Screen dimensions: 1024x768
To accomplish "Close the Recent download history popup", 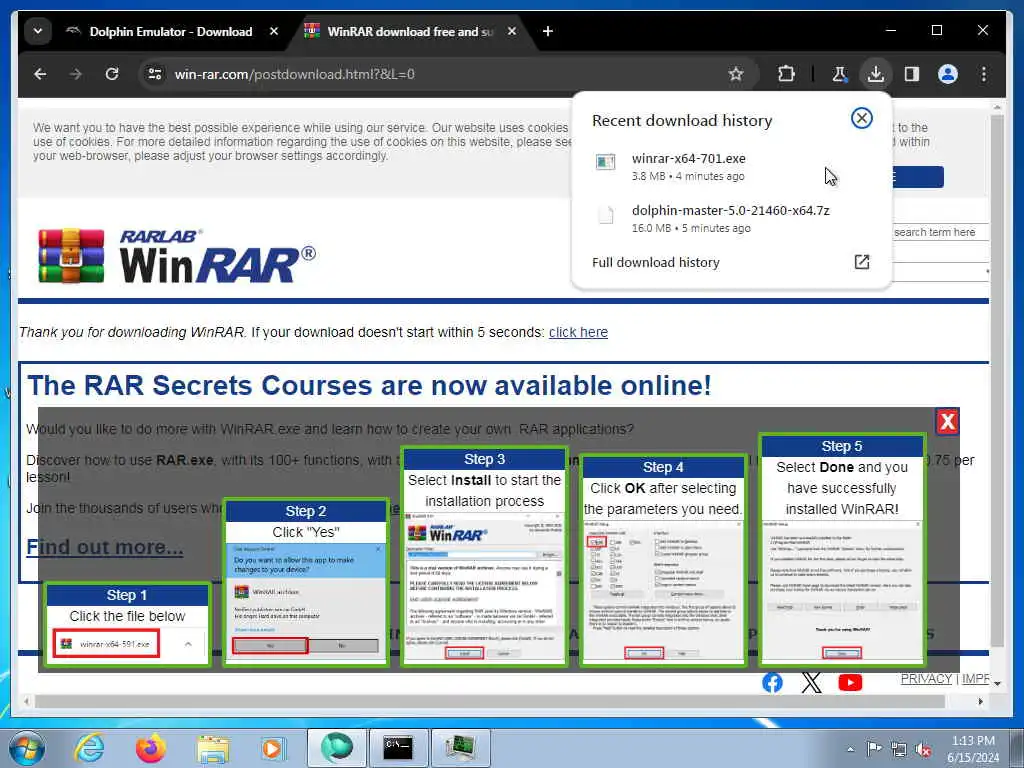I will point(861,118).
